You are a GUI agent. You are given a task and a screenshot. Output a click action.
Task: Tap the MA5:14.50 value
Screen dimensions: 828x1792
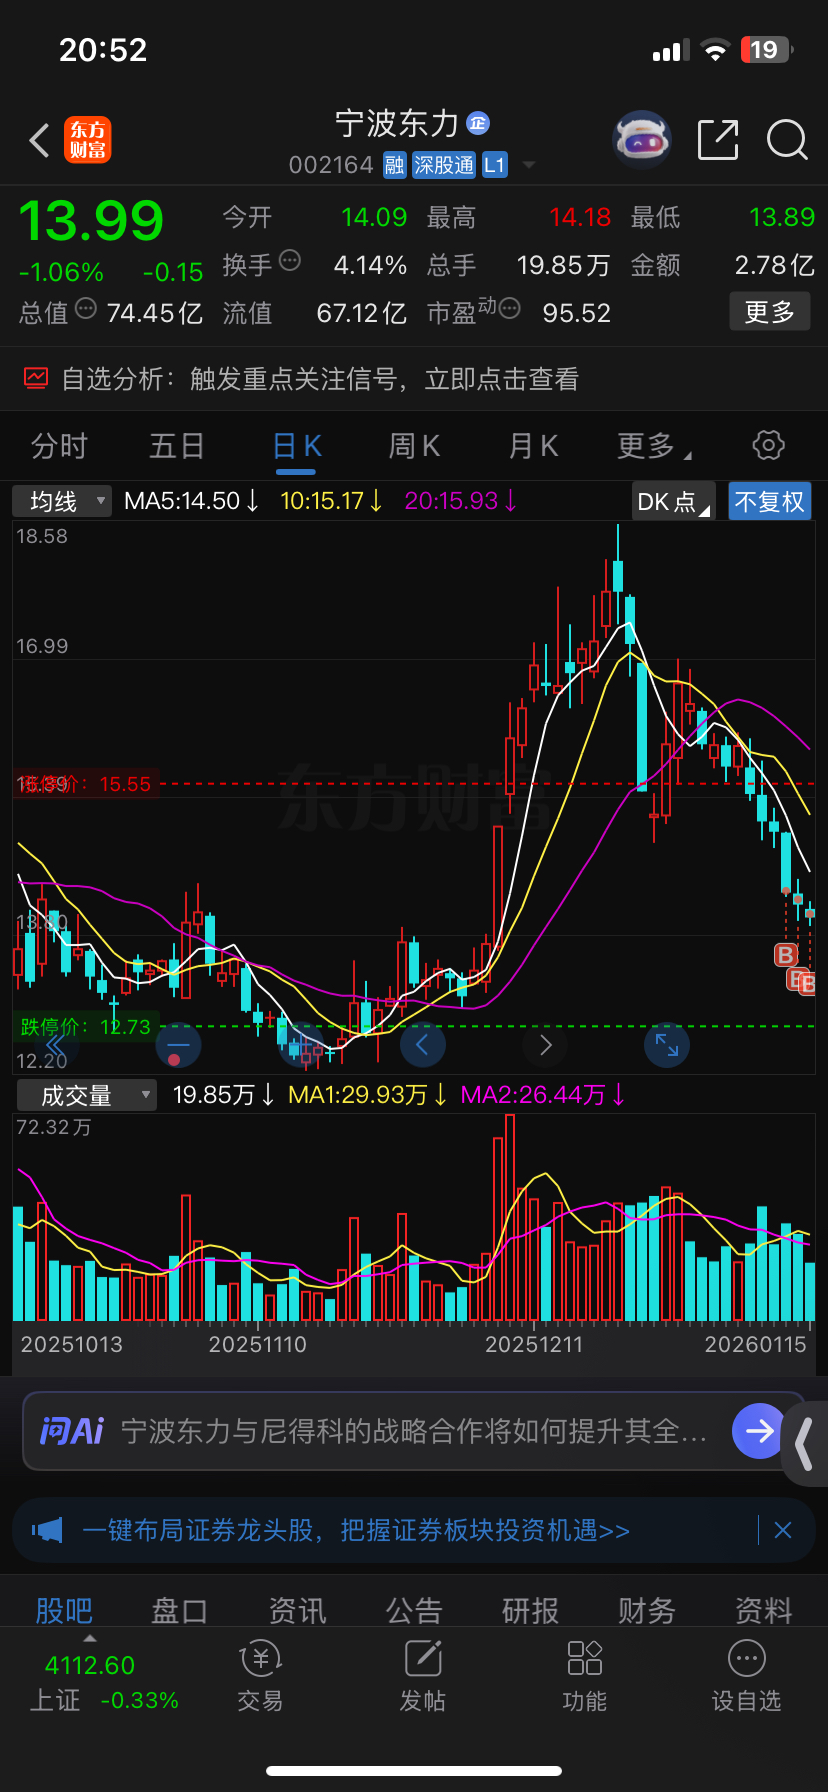point(192,501)
